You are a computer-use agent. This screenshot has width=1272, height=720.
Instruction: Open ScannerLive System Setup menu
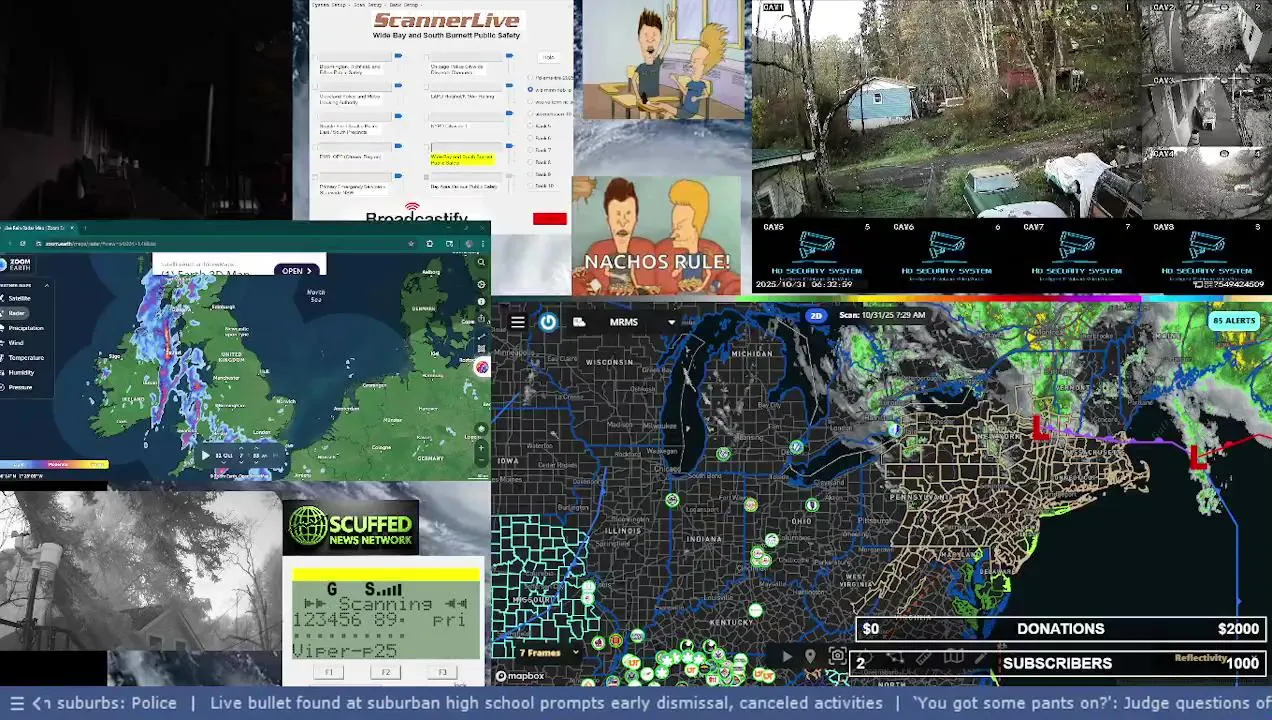click(x=329, y=5)
